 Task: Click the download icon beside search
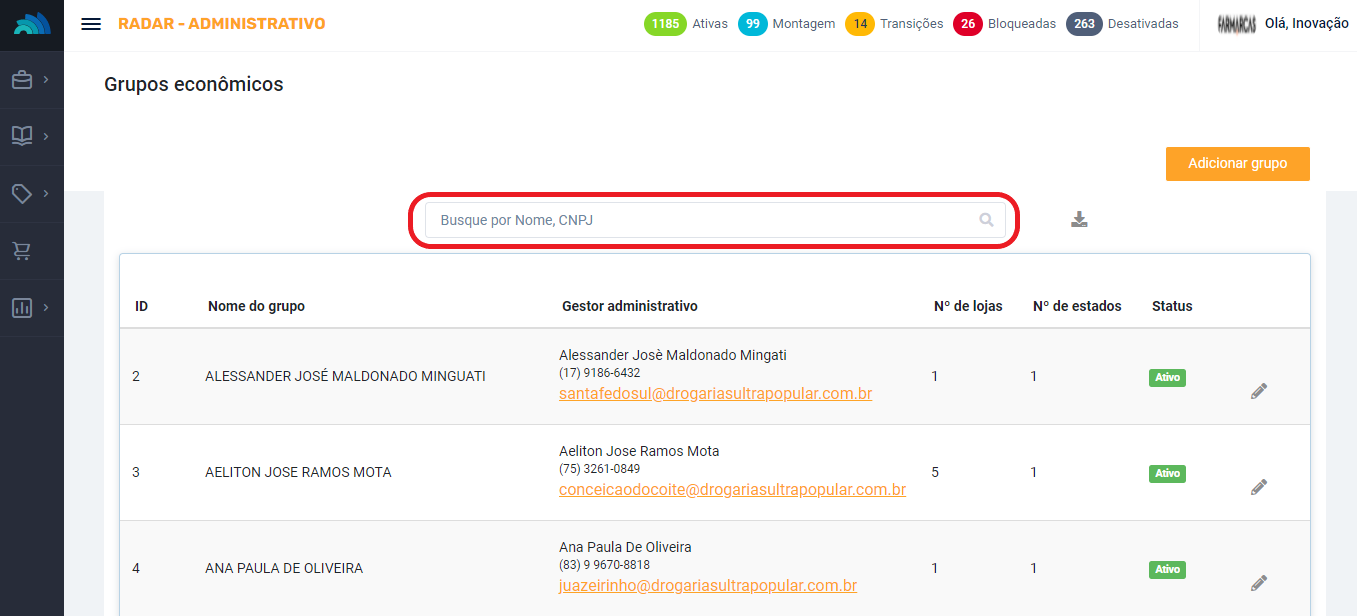[1079, 219]
